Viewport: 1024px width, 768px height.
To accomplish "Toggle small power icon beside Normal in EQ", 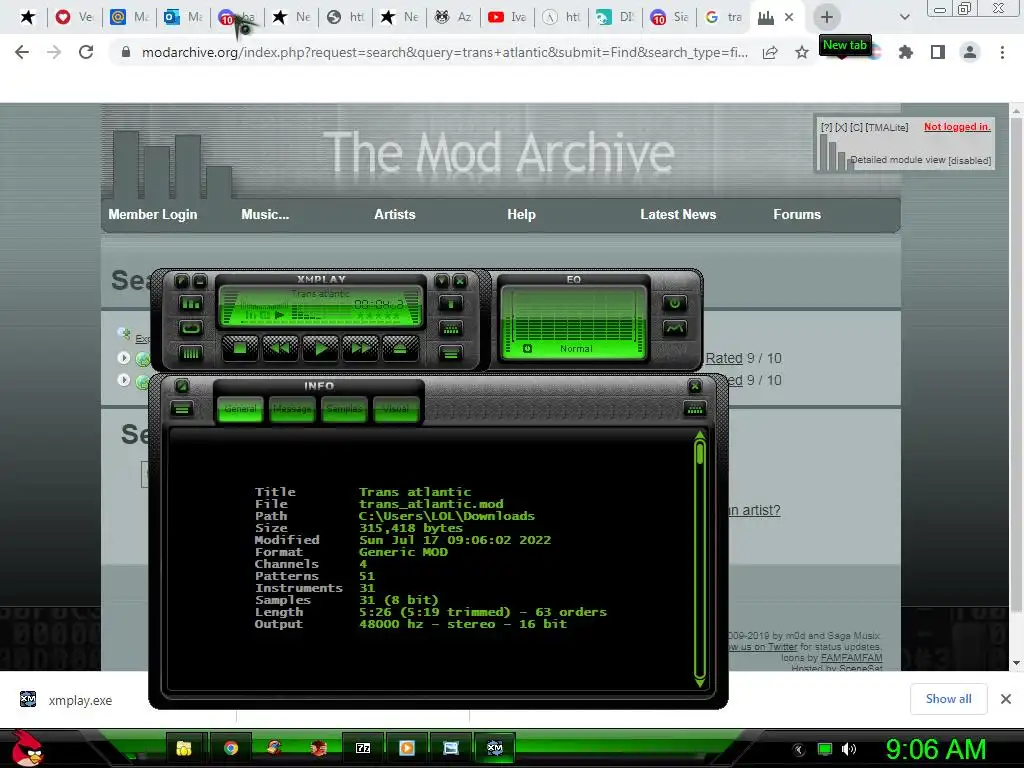I will [x=527, y=349].
